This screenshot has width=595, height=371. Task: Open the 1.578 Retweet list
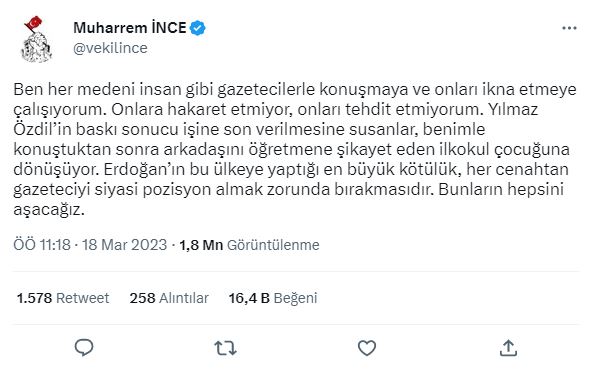[x=63, y=298]
